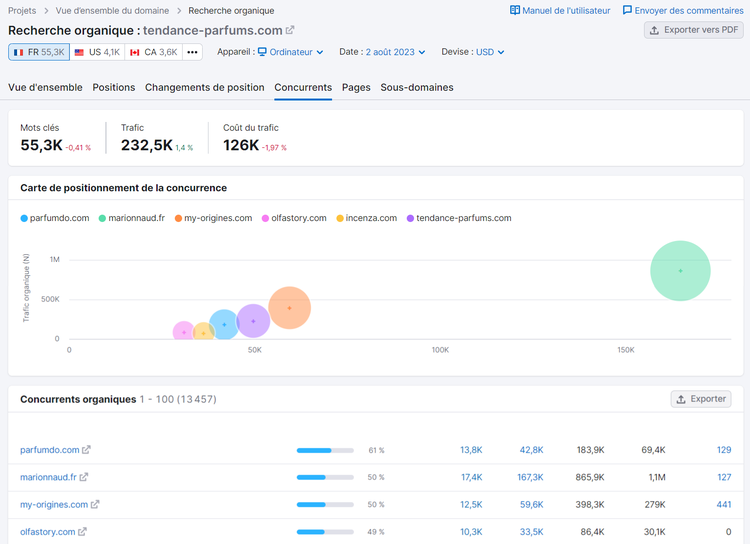750x544 pixels.
Task: Select the CA 3,6K database
Action: coord(154,52)
